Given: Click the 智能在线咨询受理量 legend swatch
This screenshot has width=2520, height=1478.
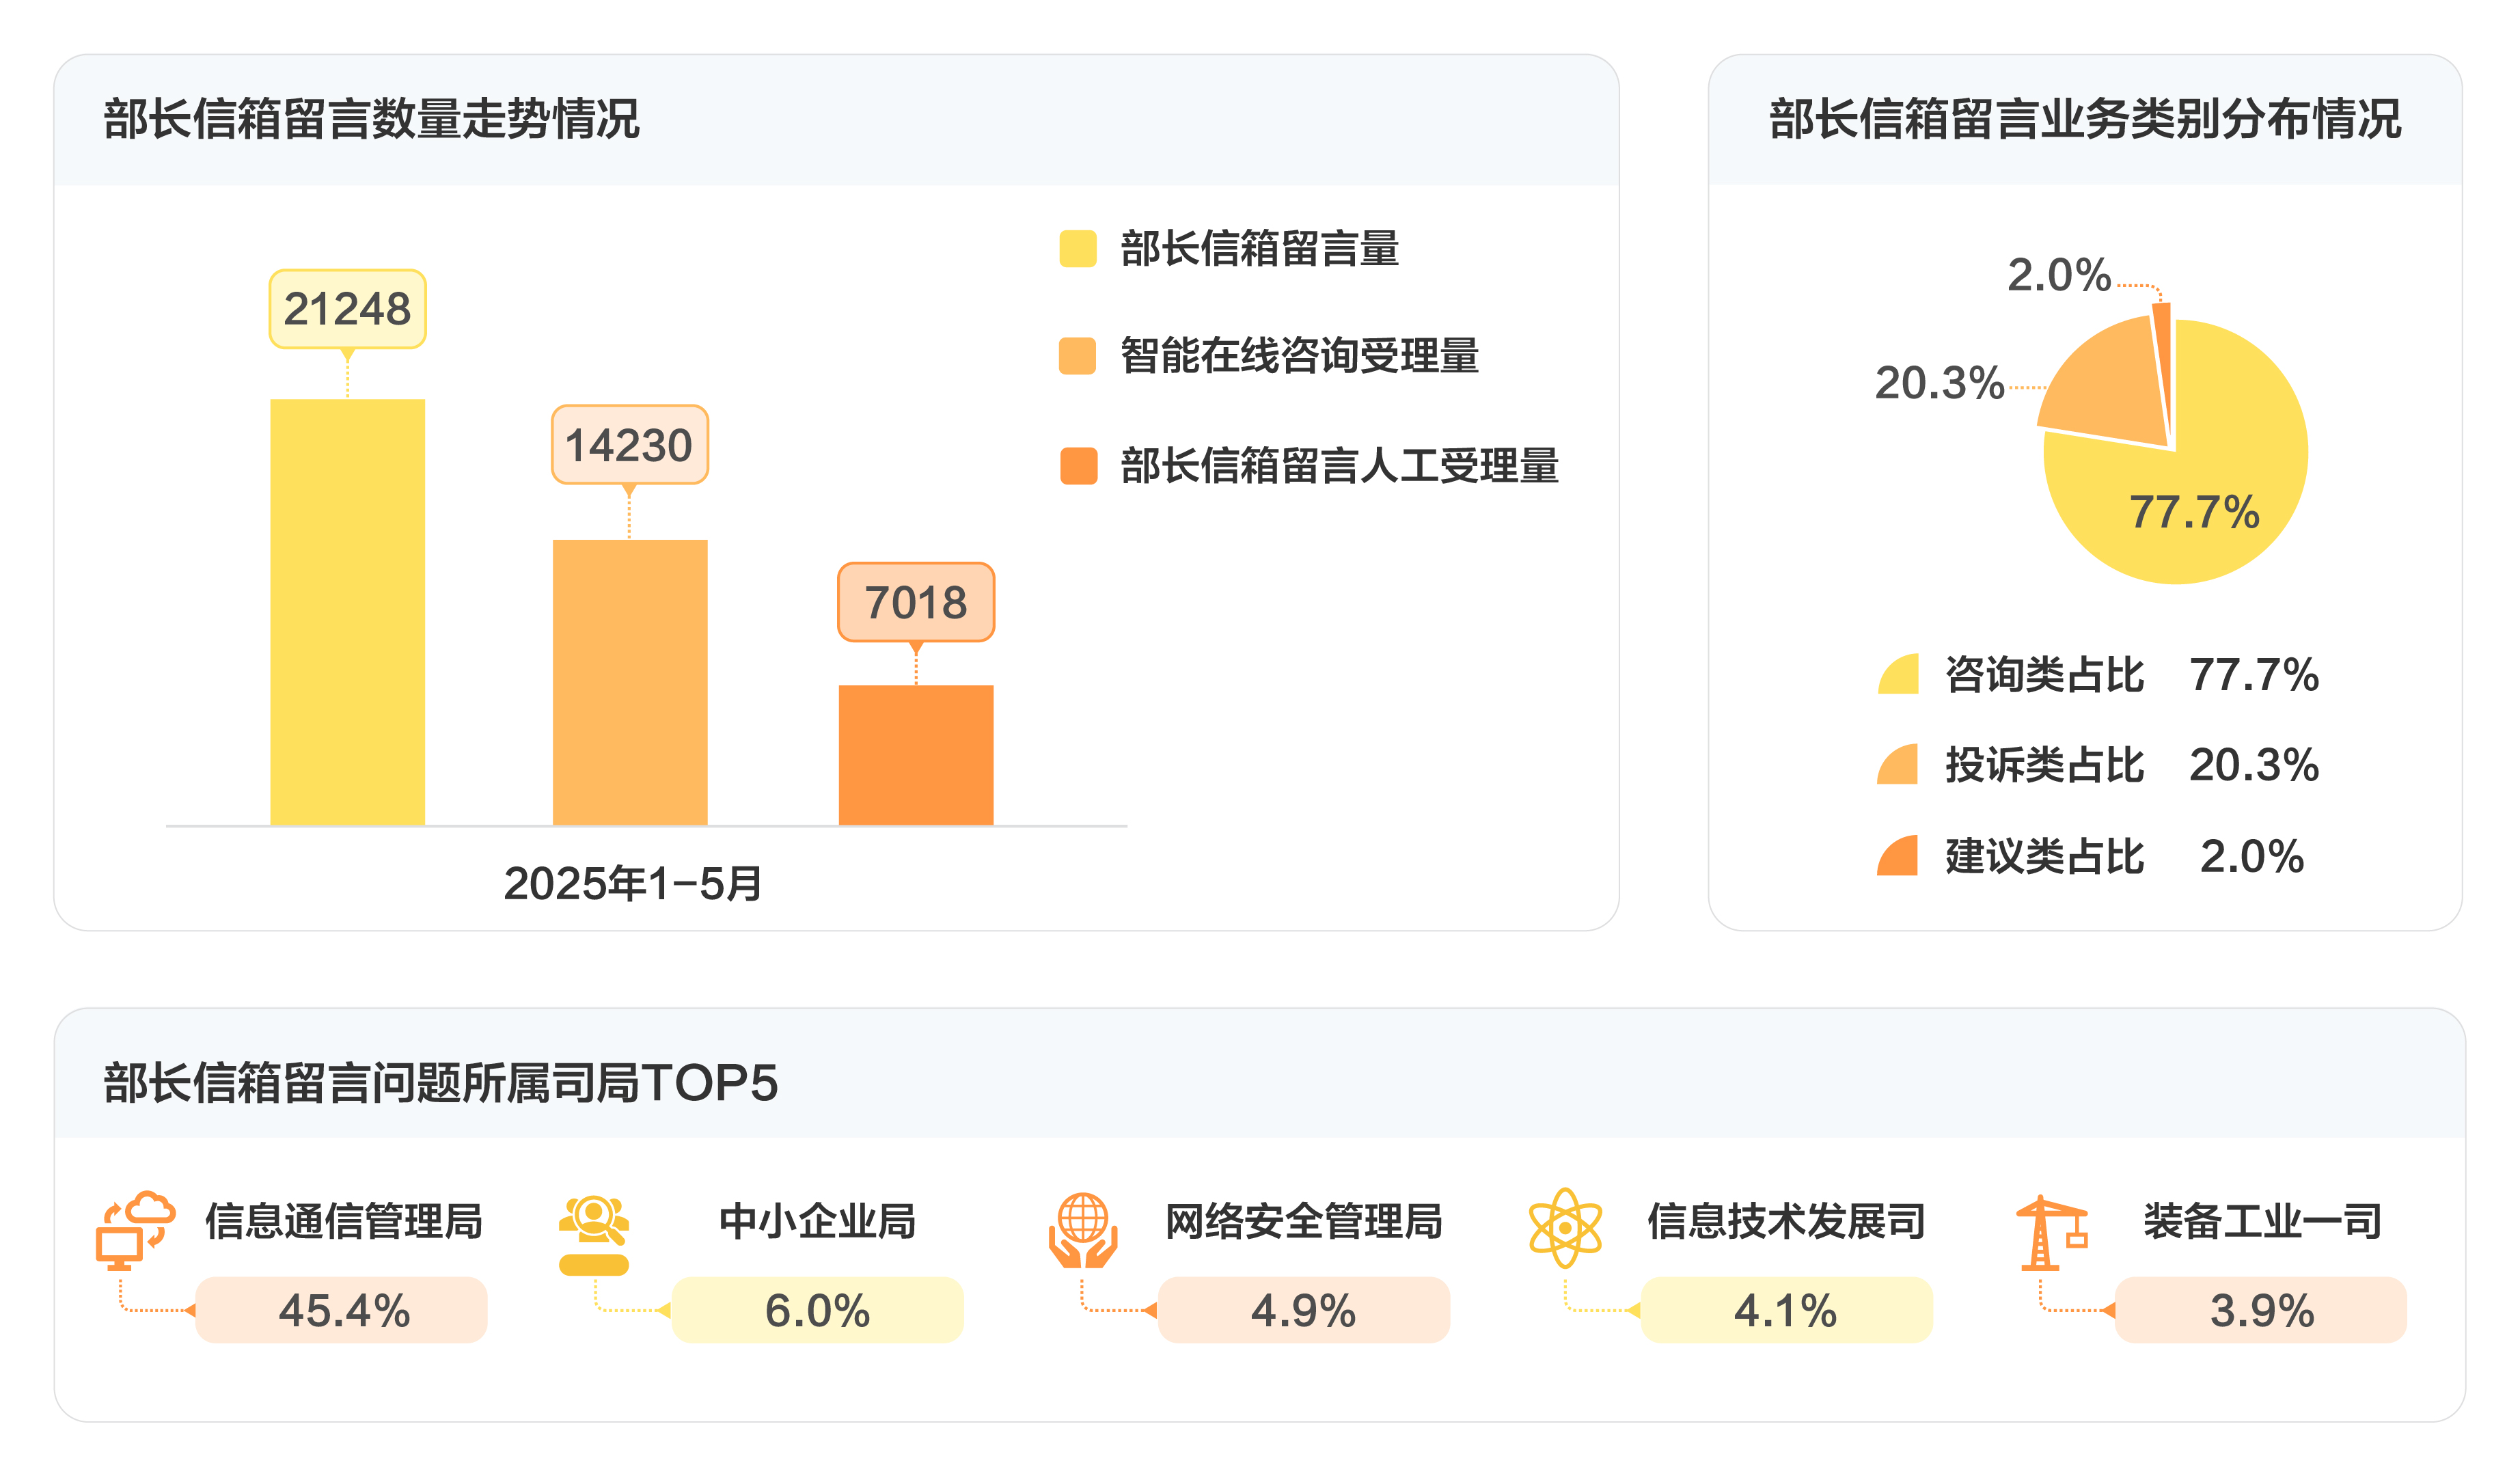Looking at the screenshot, I should (1078, 356).
